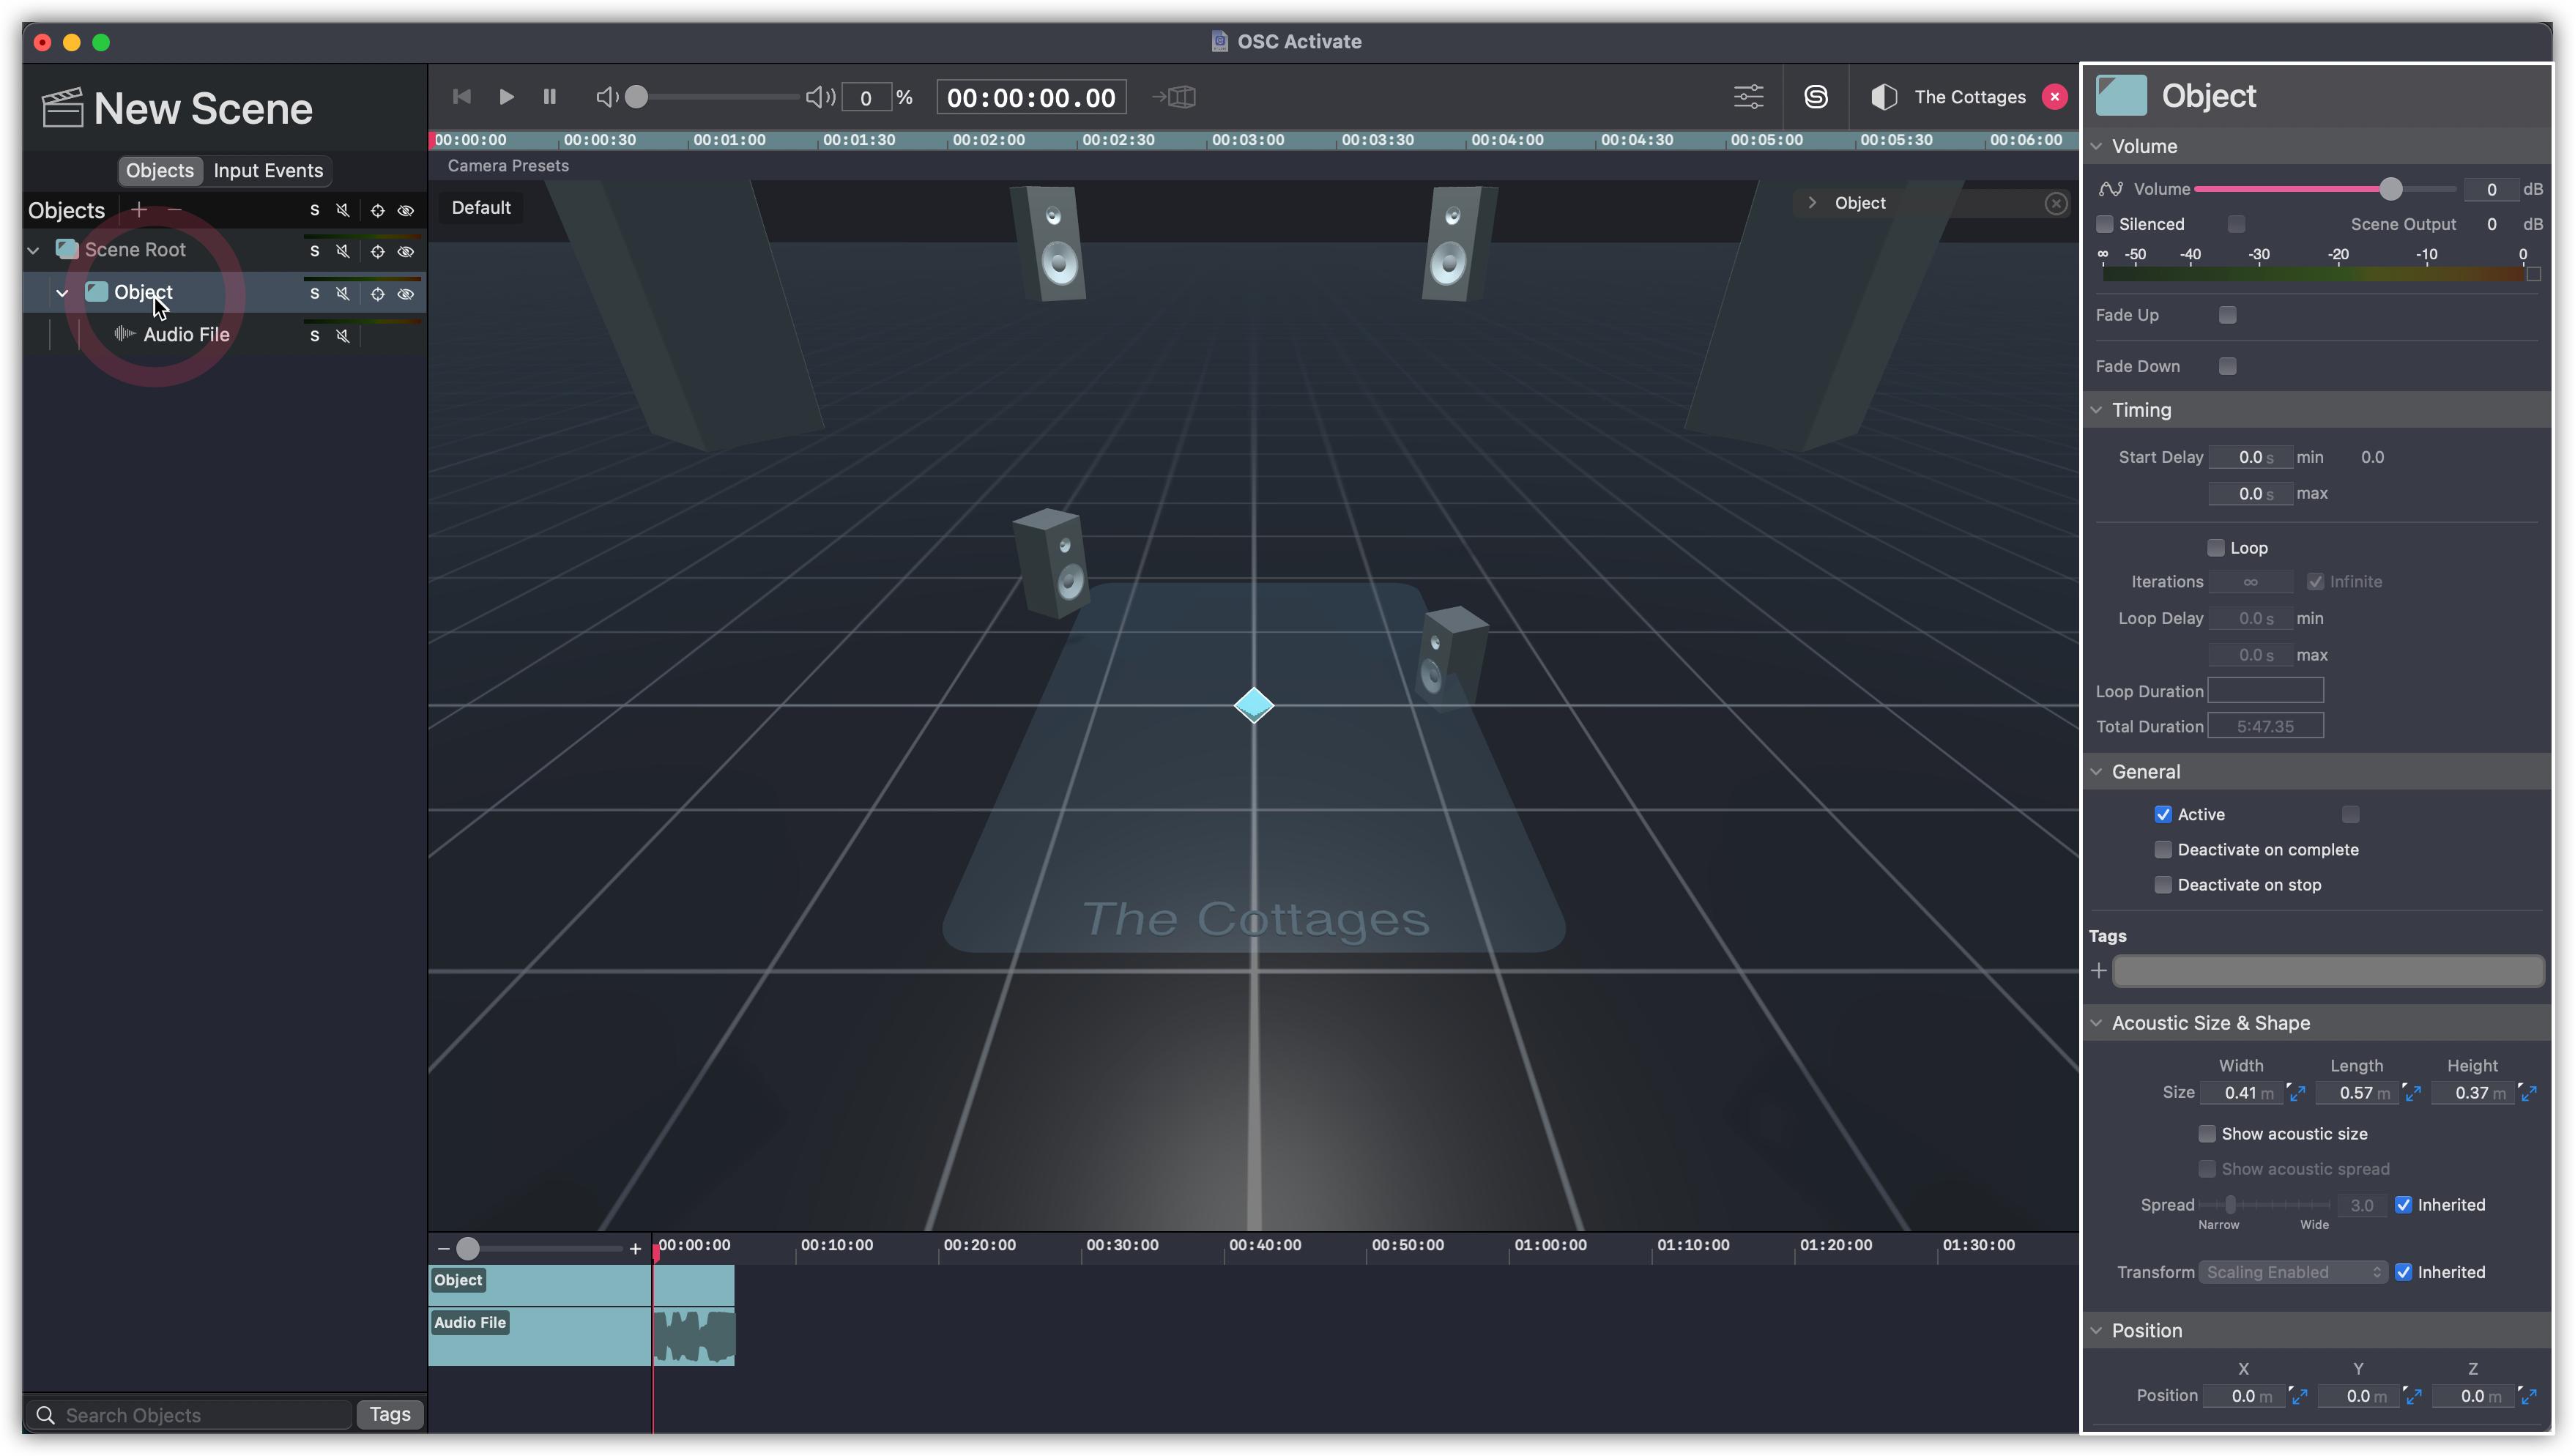Screen dimensions: 2575x1456
Task: Start playback with the play button
Action: point(506,97)
